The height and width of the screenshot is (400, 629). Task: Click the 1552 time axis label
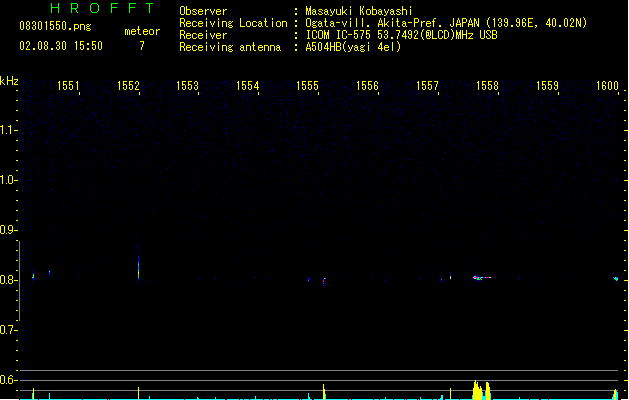(x=128, y=86)
